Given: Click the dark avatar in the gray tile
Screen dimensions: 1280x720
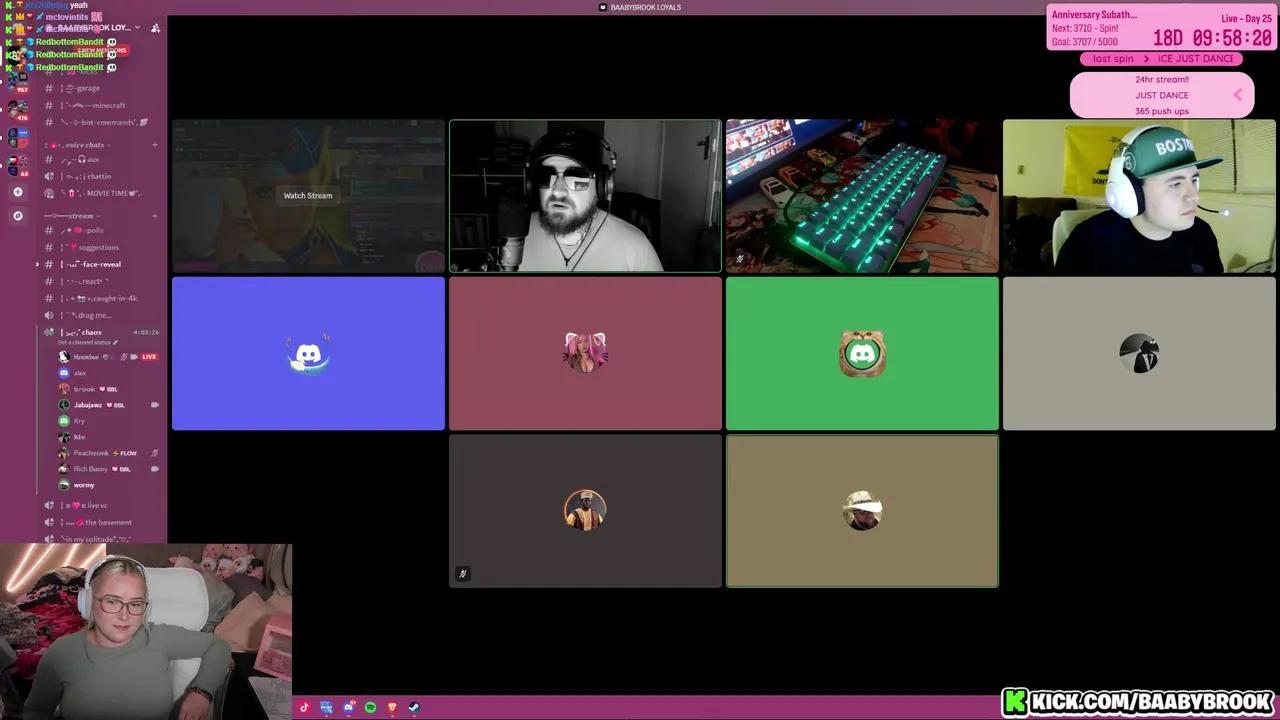Looking at the screenshot, I should [1139, 354].
